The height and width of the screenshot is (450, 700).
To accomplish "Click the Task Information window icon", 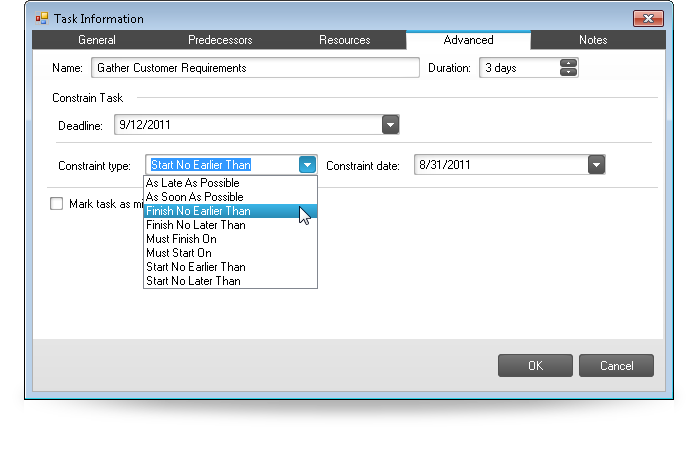I will [x=42, y=18].
